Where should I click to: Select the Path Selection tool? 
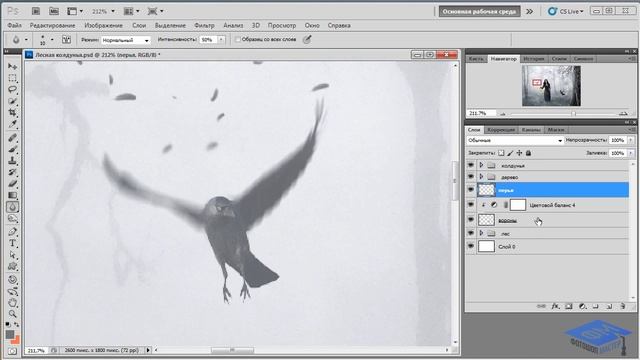pyautogui.click(x=13, y=255)
